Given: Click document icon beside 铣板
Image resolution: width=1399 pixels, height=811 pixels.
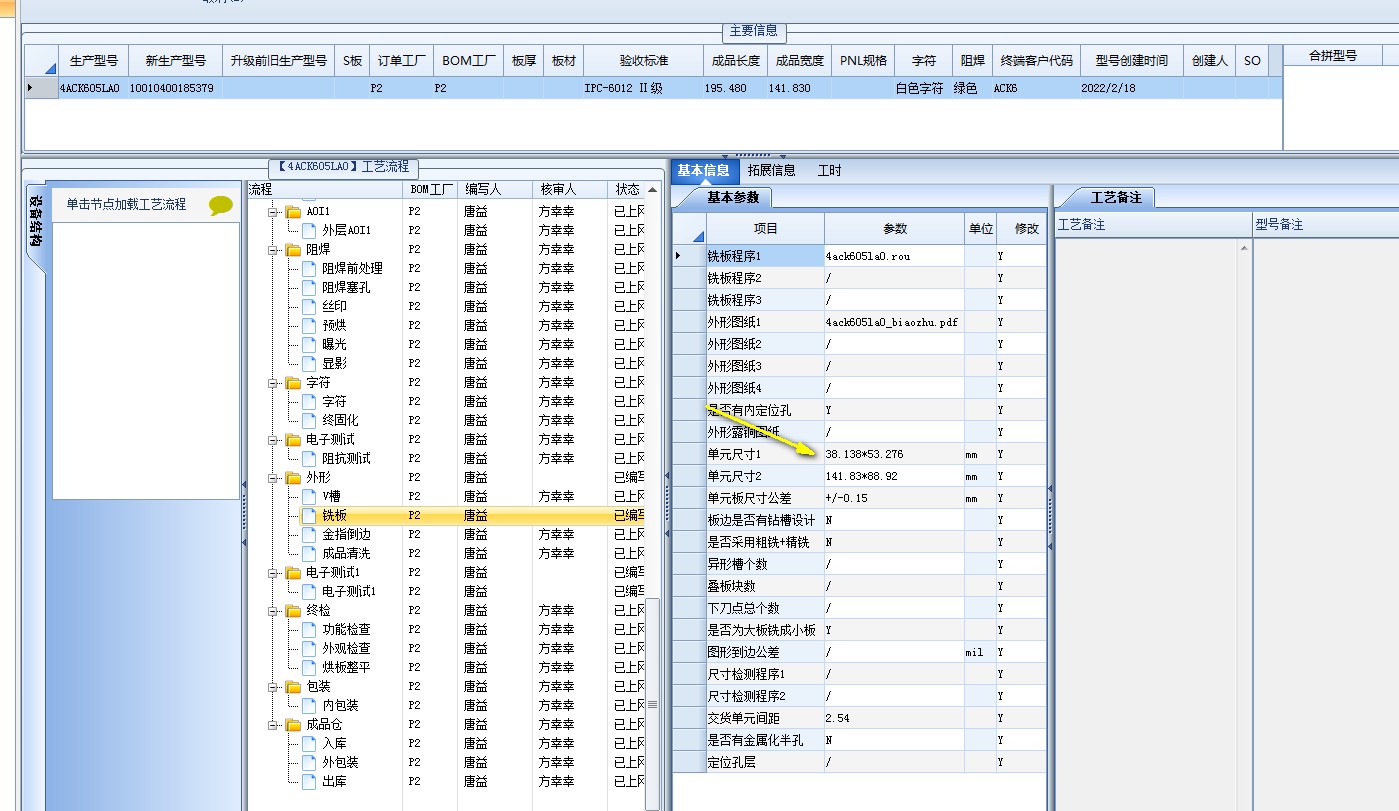Looking at the screenshot, I should (x=309, y=515).
